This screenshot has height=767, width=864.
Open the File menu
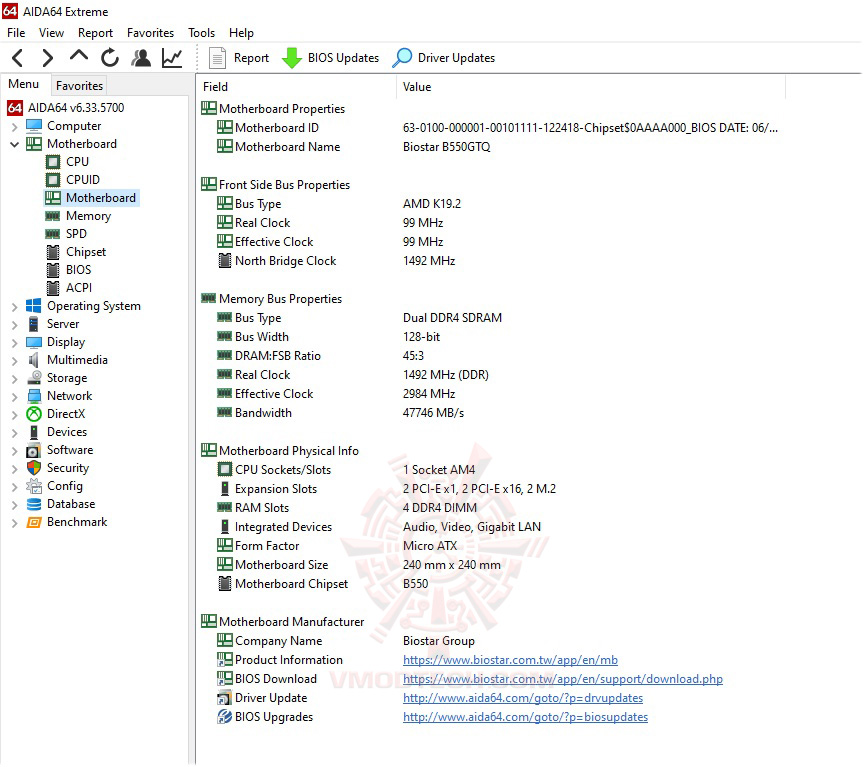coord(16,33)
